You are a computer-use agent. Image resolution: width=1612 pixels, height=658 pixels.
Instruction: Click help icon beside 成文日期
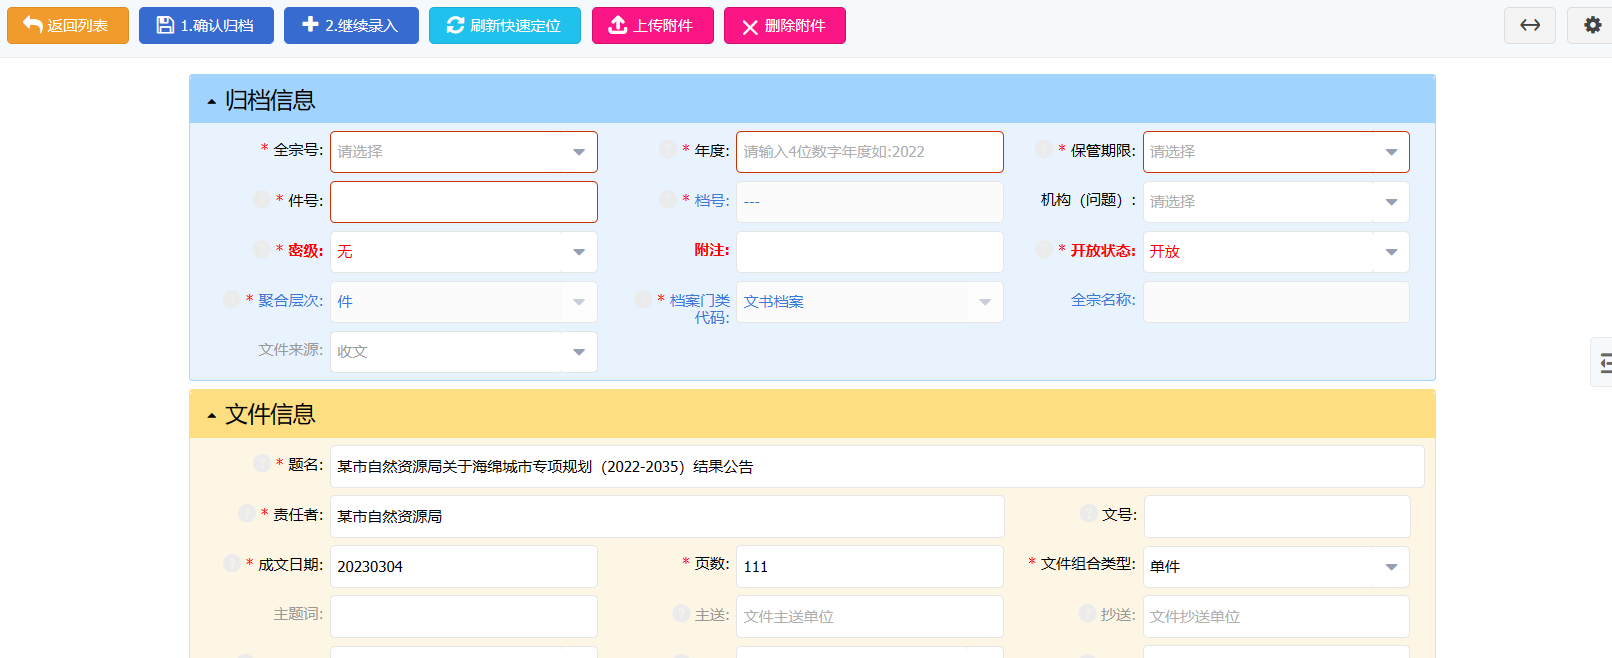pyautogui.click(x=232, y=563)
